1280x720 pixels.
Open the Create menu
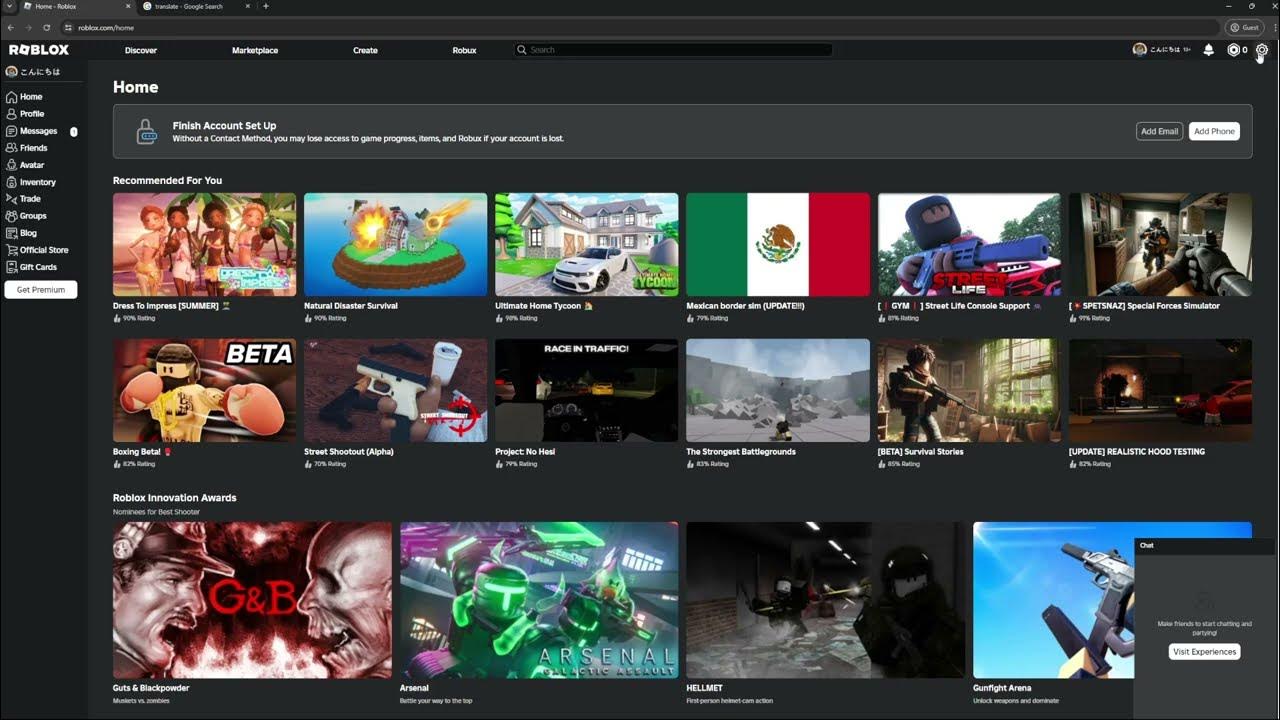[365, 50]
